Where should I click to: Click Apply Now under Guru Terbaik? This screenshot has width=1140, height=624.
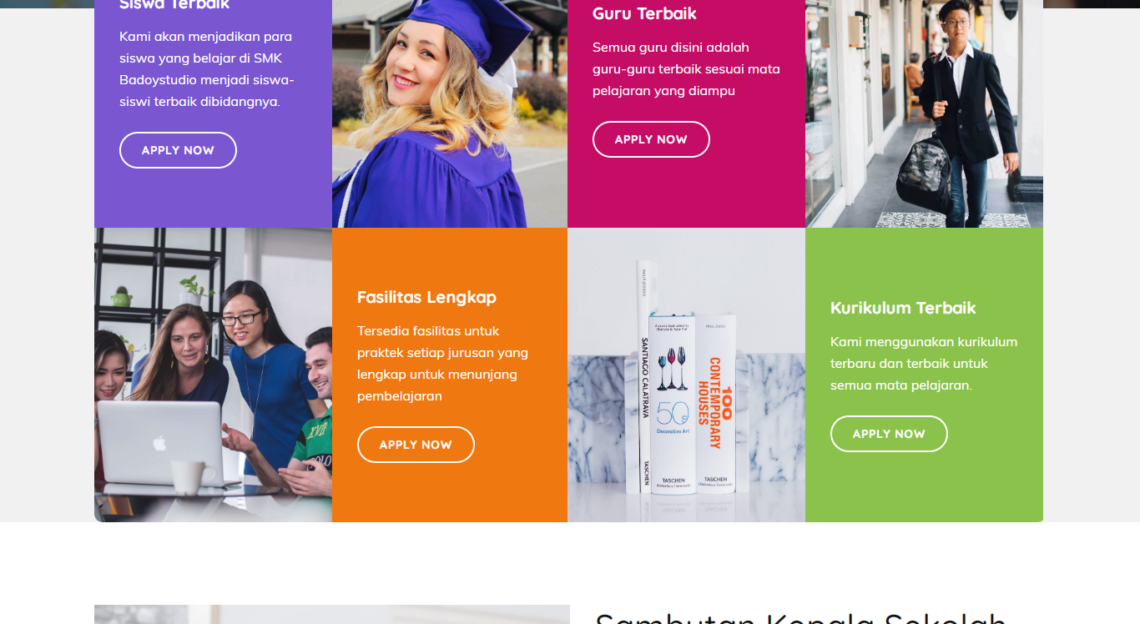pyautogui.click(x=651, y=139)
